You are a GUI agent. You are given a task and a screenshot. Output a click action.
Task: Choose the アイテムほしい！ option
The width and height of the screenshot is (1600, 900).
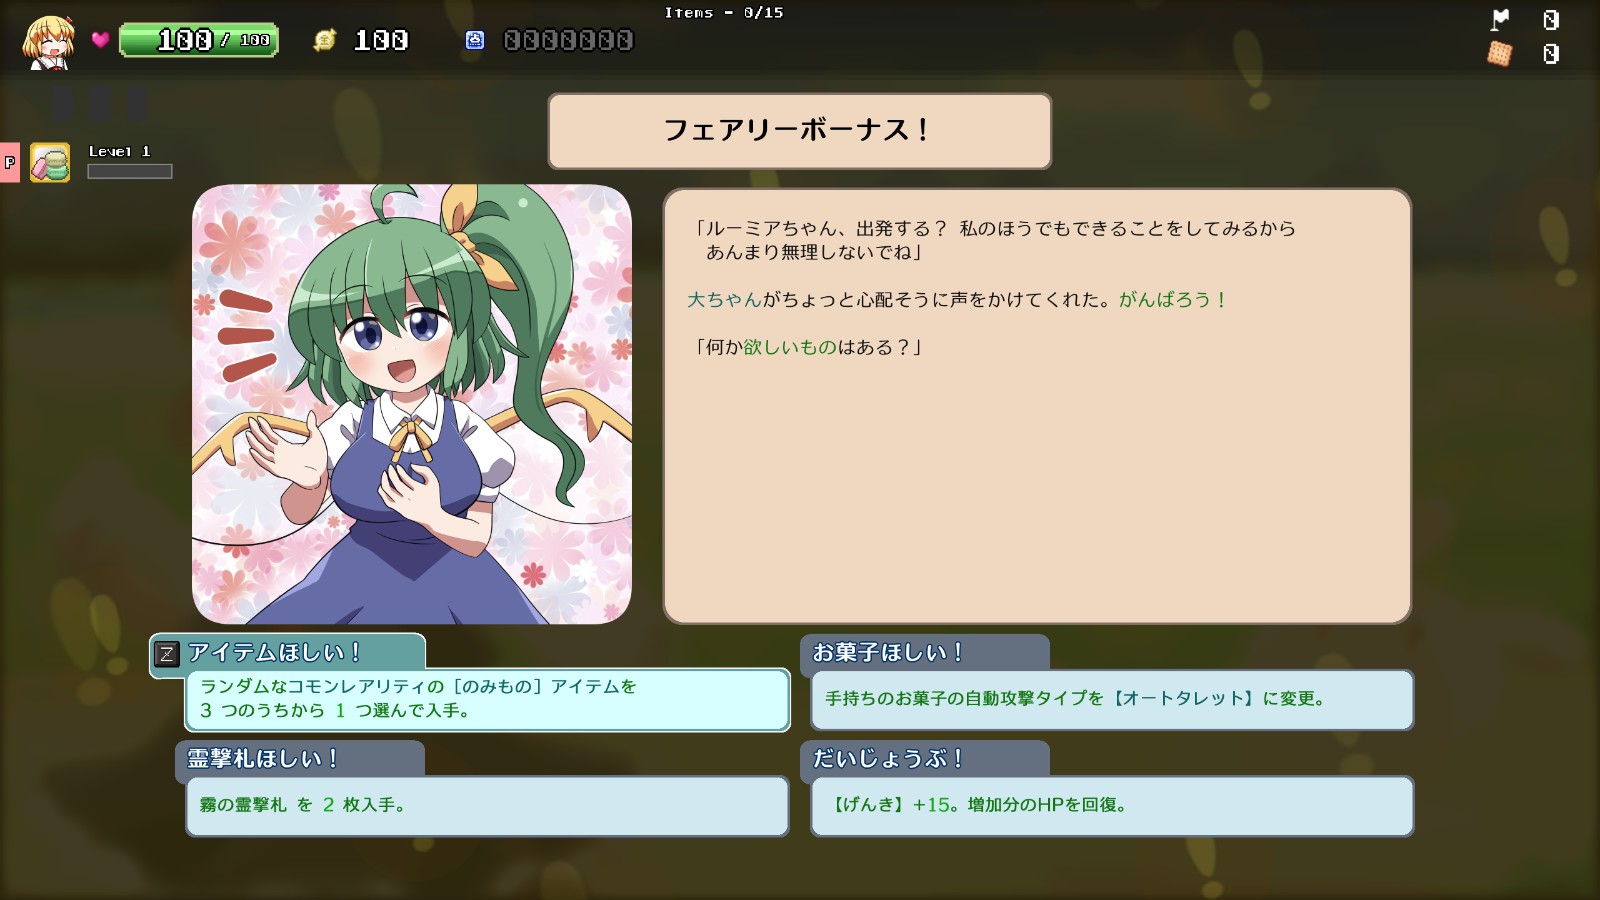click(x=470, y=683)
